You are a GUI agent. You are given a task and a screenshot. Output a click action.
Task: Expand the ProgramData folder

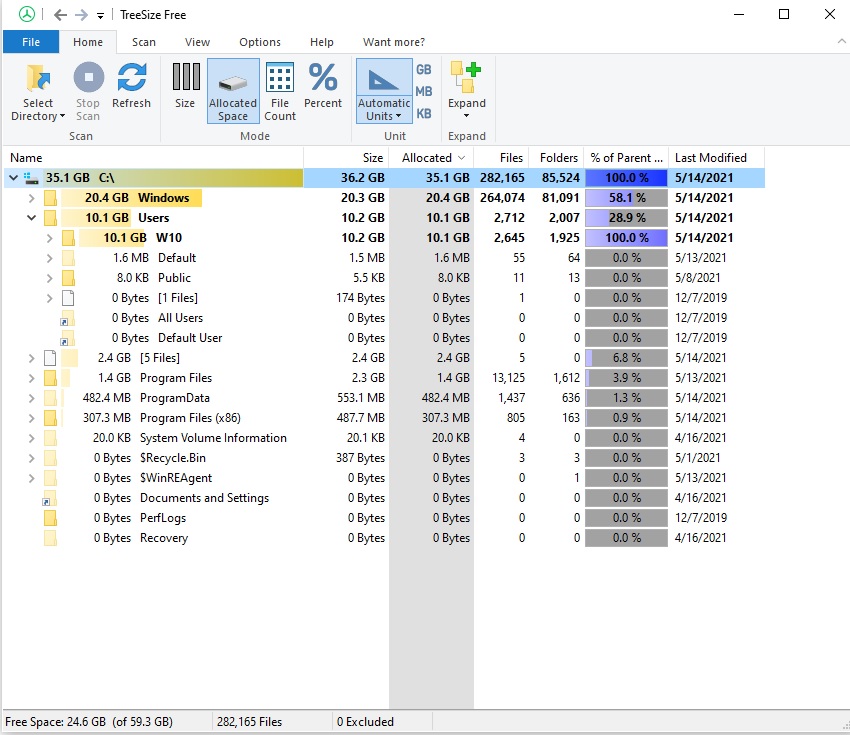[31, 398]
